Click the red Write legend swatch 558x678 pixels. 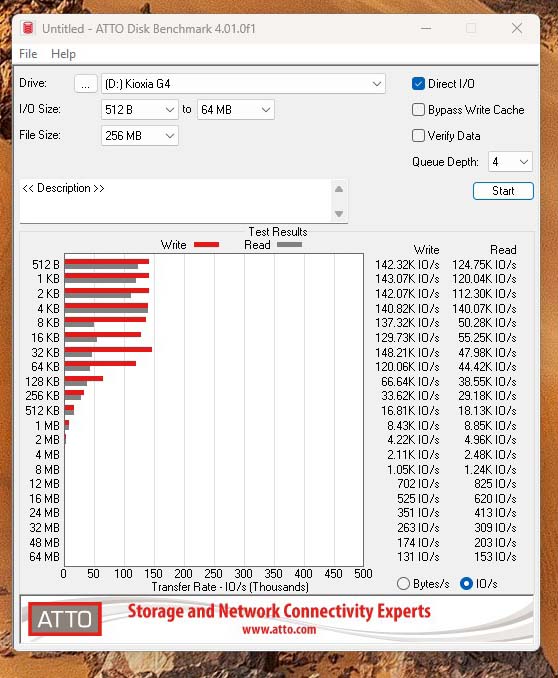pyautogui.click(x=206, y=245)
